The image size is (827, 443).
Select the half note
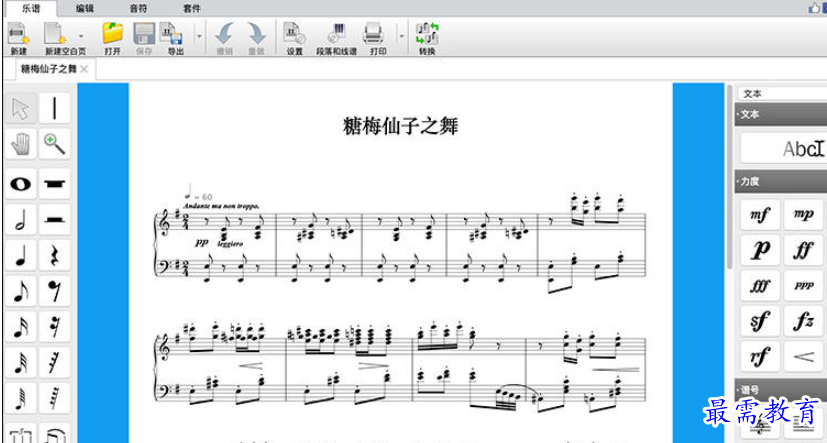coord(21,219)
